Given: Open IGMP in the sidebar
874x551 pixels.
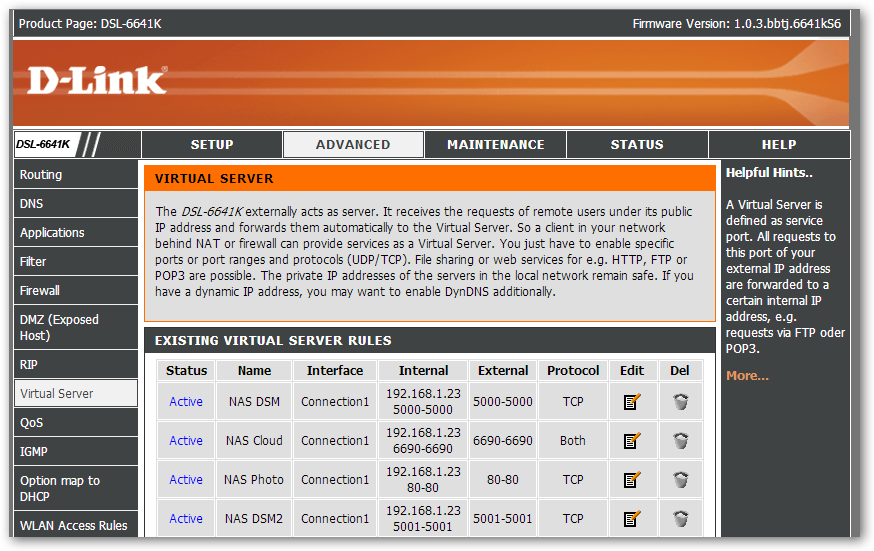Looking at the screenshot, I should point(76,451).
